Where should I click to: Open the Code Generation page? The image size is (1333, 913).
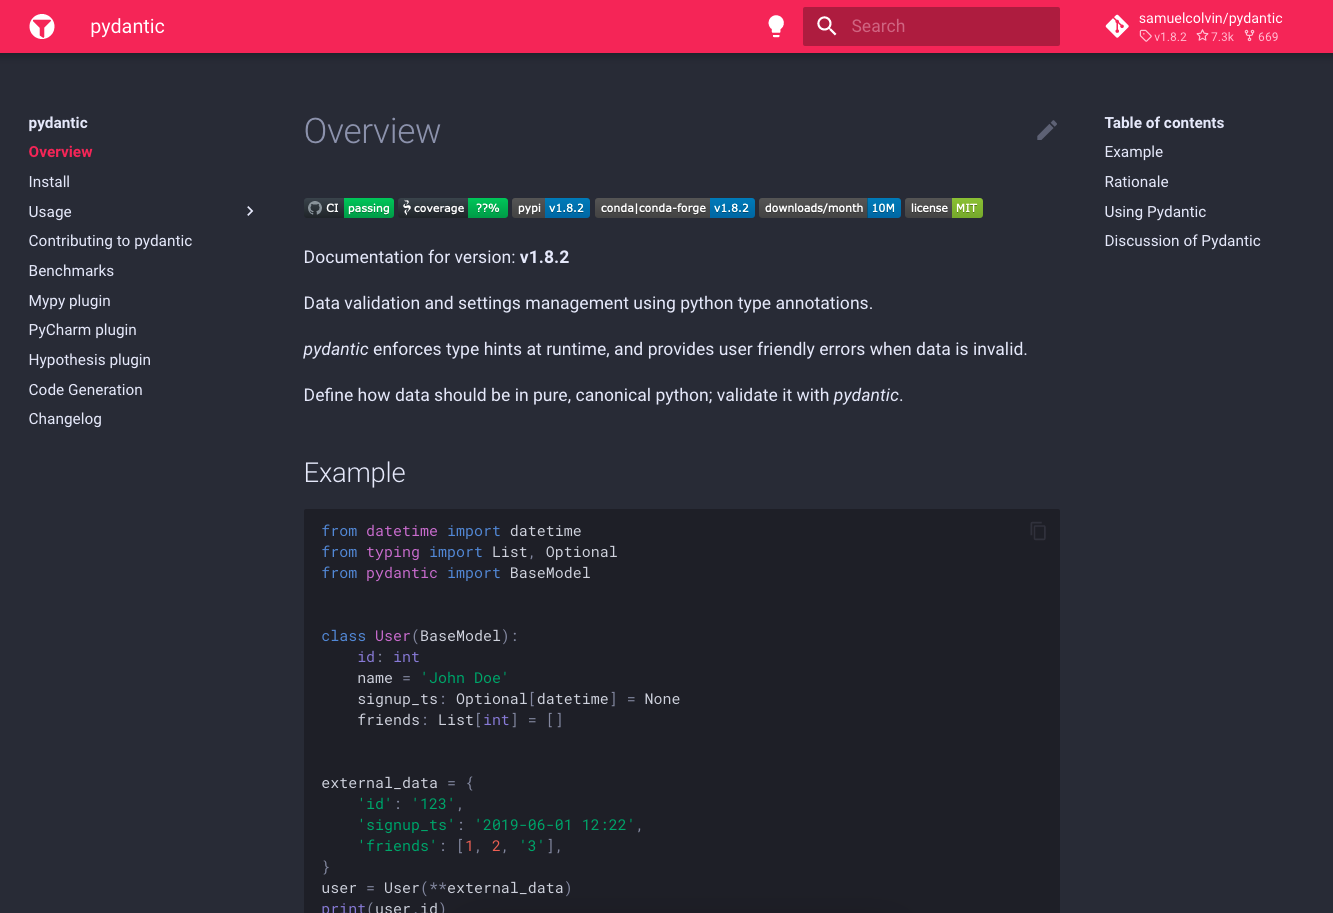(x=85, y=390)
